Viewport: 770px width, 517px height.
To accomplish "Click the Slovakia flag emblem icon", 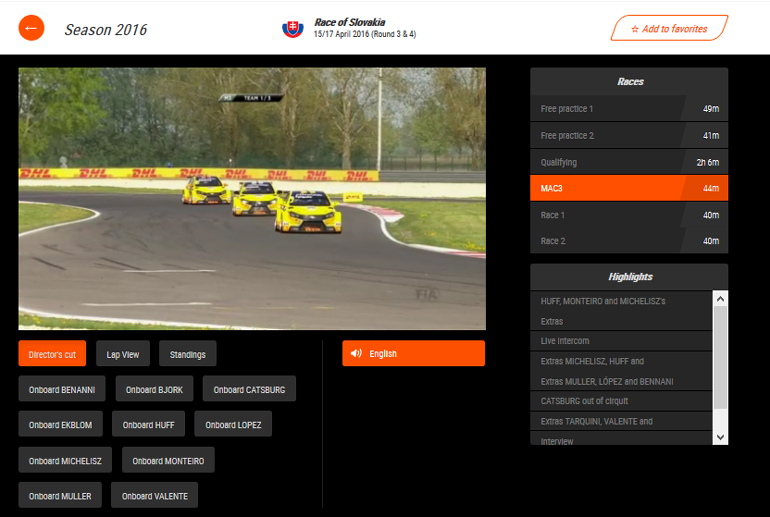I will (x=292, y=28).
